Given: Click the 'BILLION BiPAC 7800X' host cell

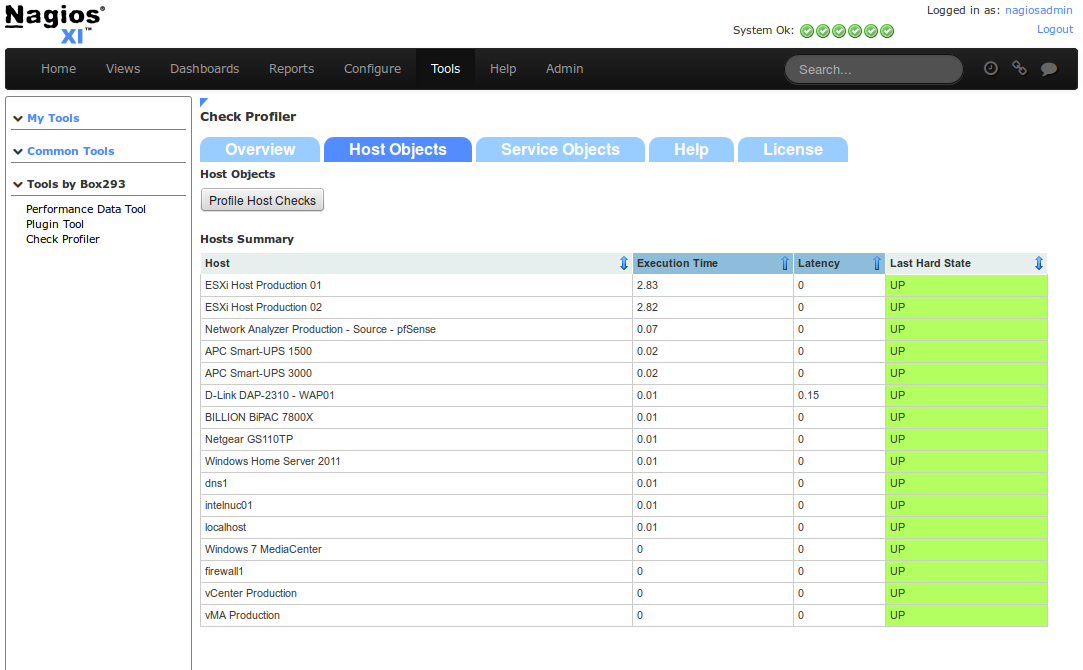Looking at the screenshot, I should coord(416,418).
